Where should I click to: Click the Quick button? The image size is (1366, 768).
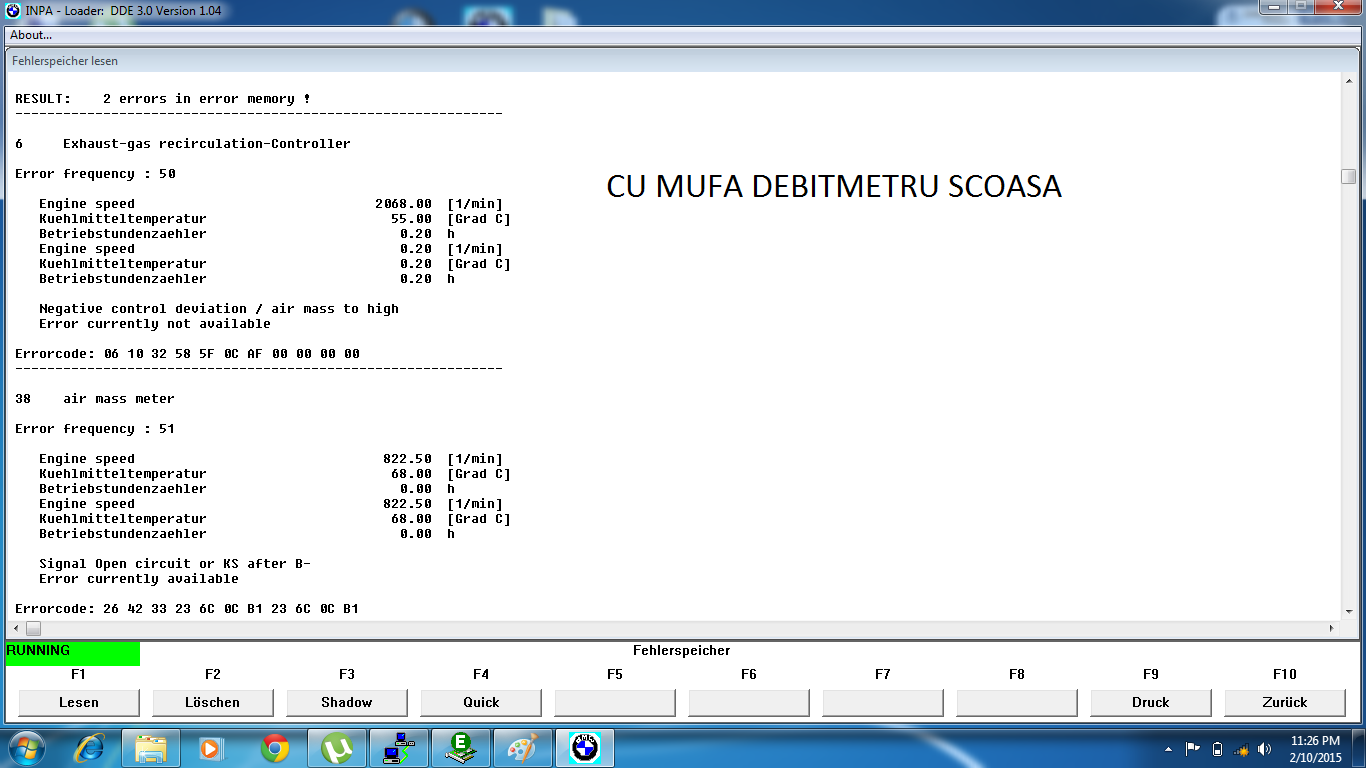tap(481, 703)
